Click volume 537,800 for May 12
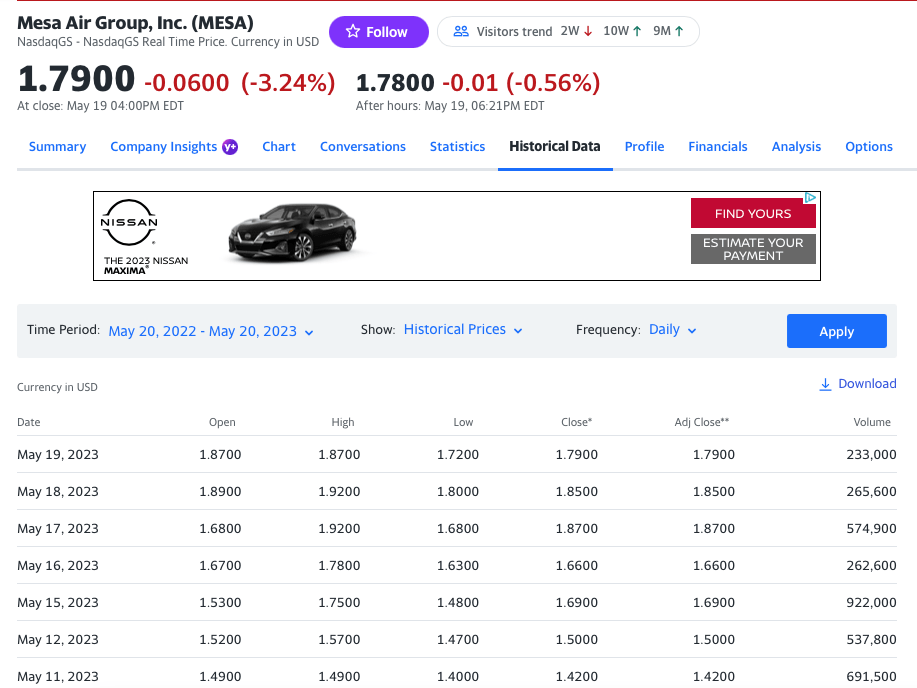Screen dimensions: 917x688 pyautogui.click(x=871, y=639)
